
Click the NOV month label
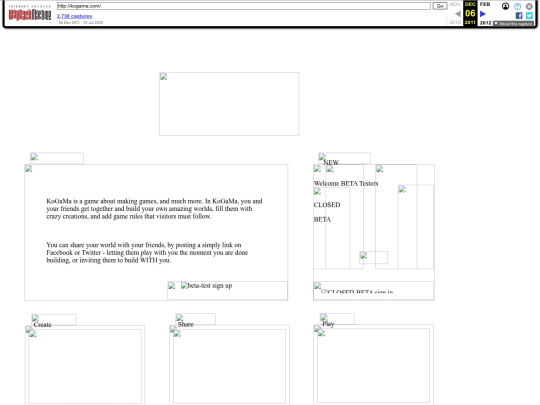click(455, 4)
